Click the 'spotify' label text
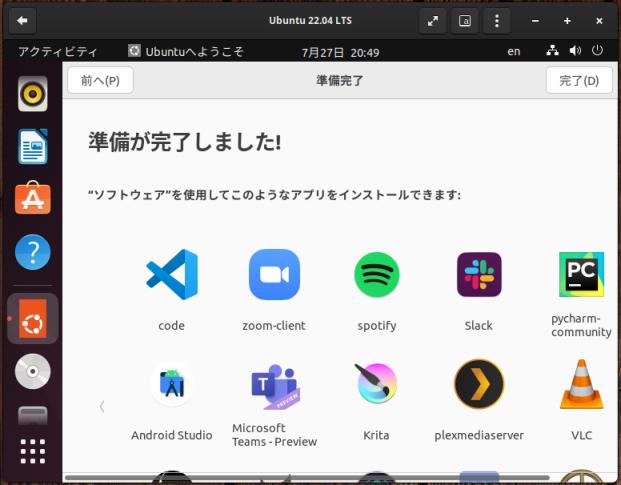 click(x=377, y=326)
